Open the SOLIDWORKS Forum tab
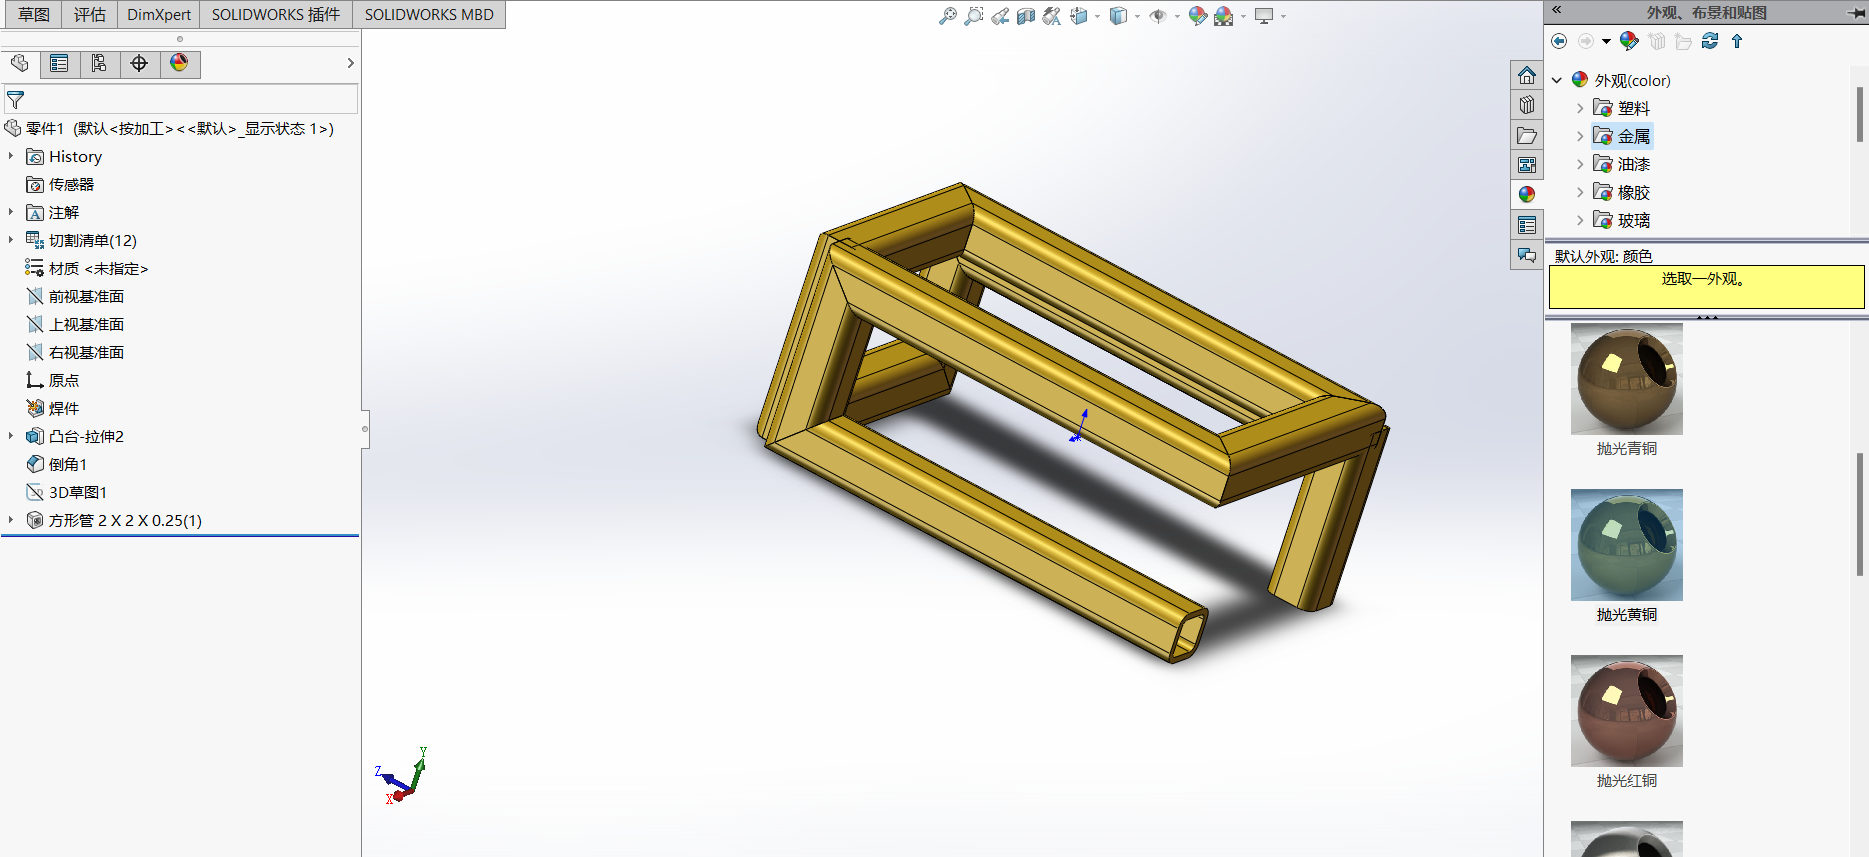This screenshot has width=1869, height=857. pos(1527,255)
